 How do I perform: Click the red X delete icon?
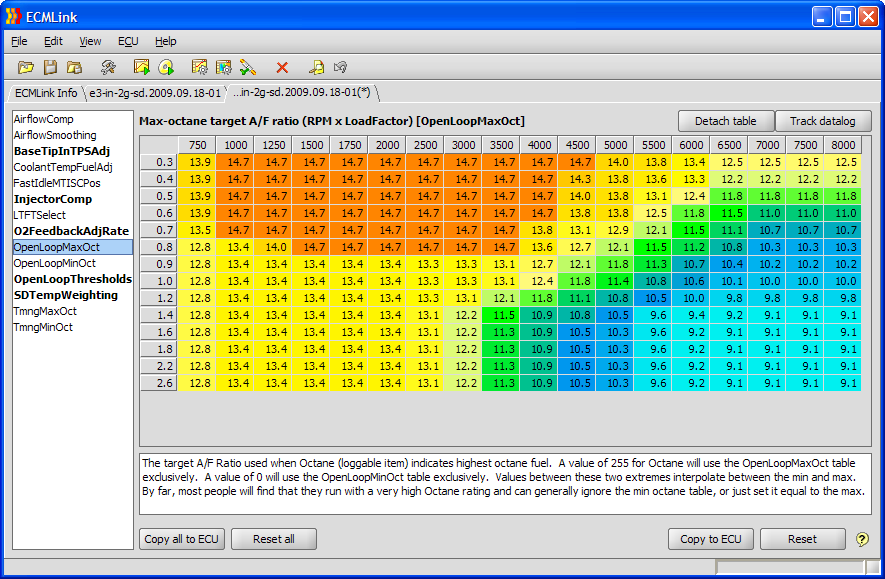point(282,67)
